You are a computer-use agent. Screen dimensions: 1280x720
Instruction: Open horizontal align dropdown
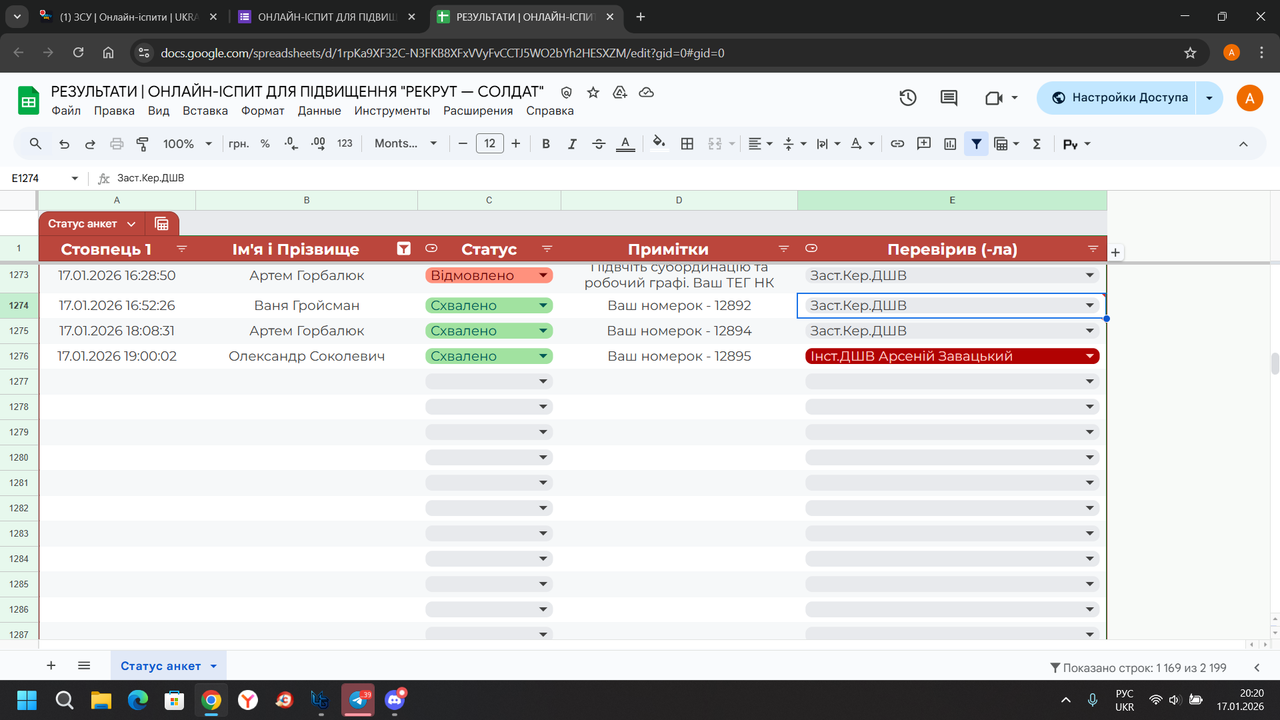point(760,144)
